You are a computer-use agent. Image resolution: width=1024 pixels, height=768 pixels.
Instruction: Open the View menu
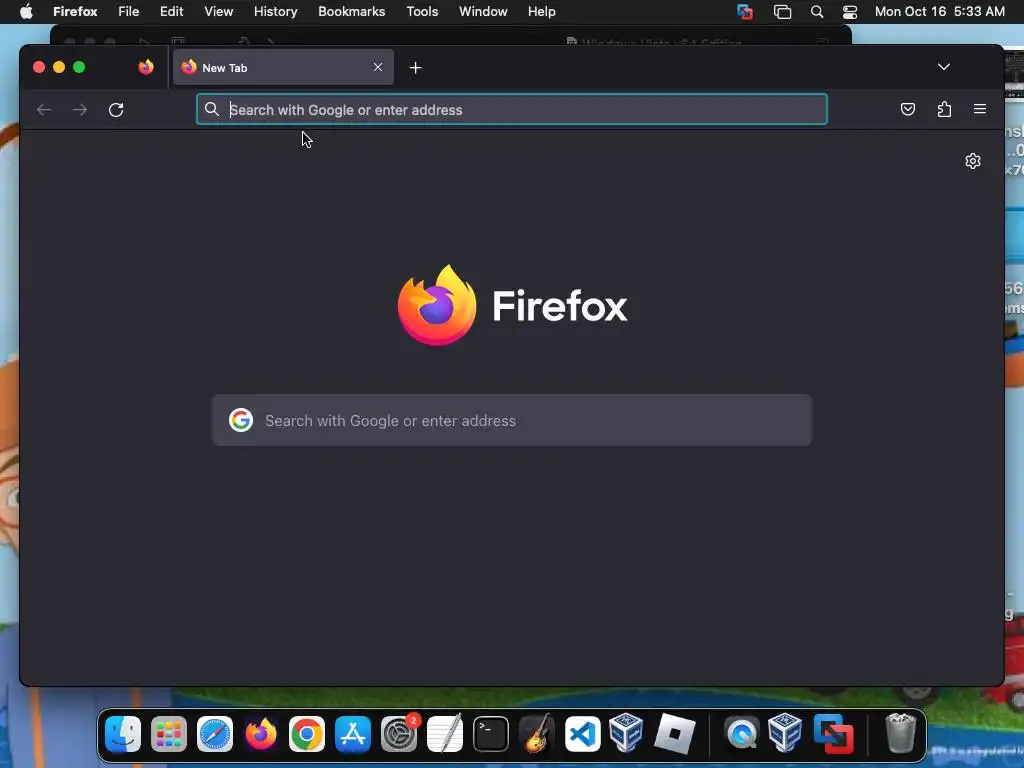click(219, 12)
